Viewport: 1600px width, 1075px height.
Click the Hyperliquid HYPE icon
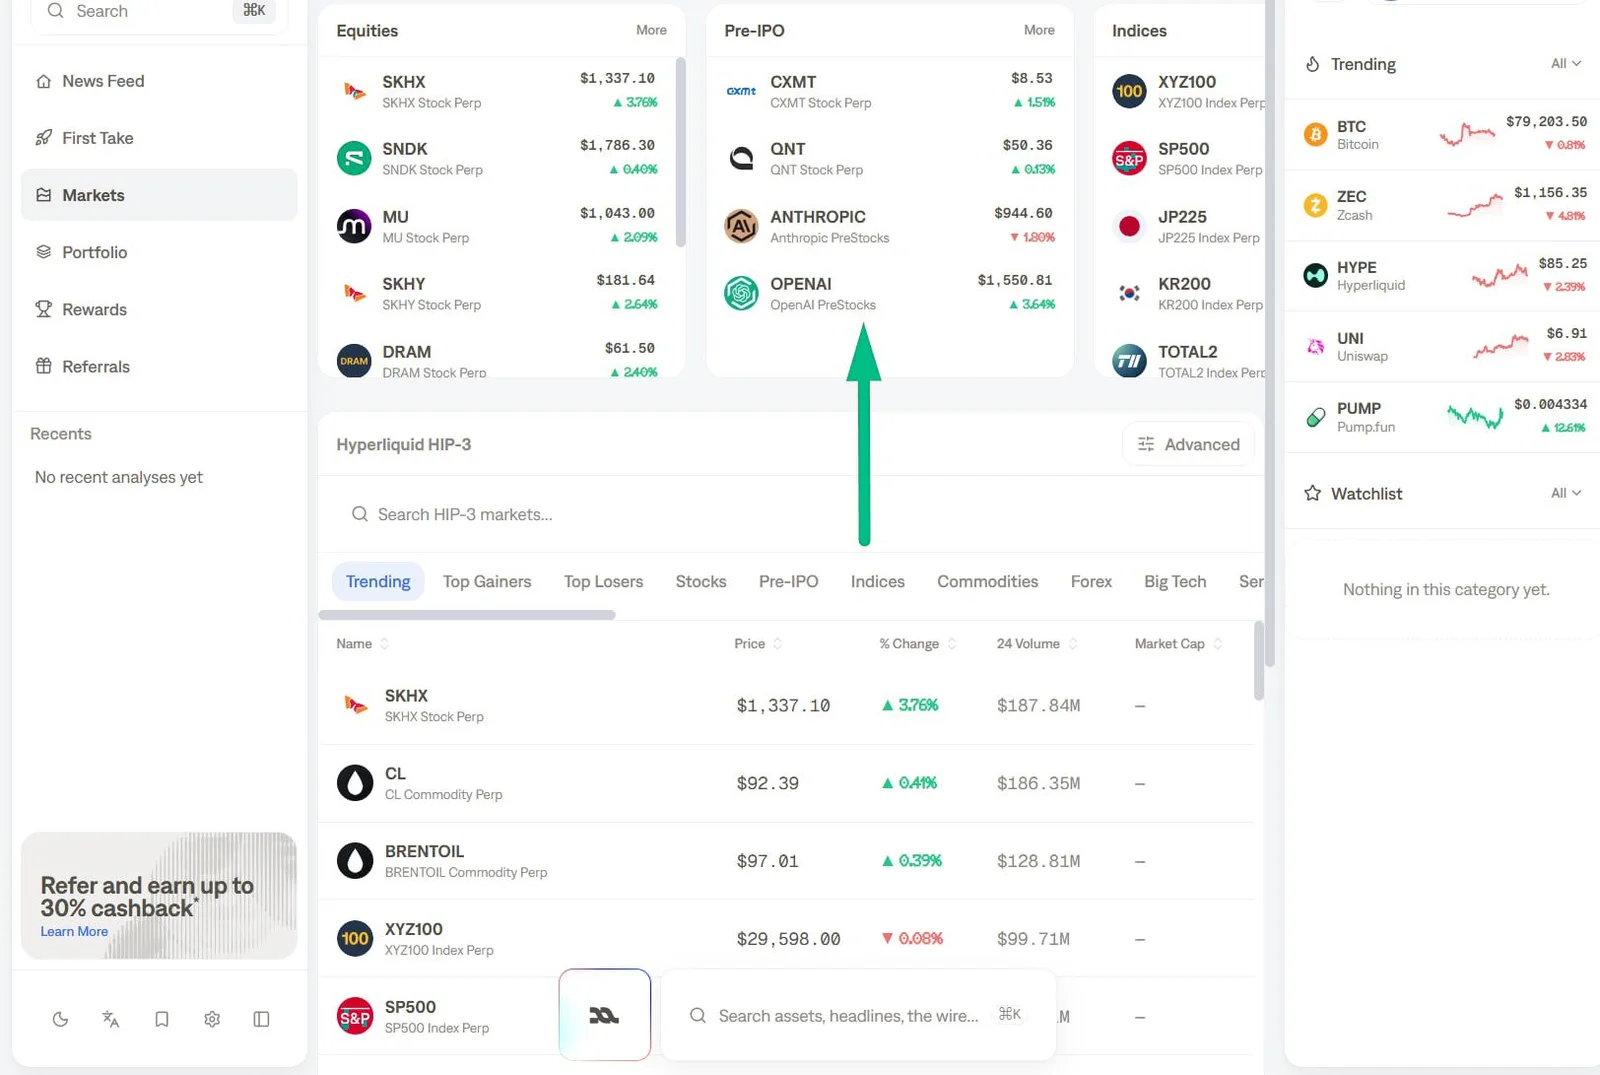[1316, 275]
